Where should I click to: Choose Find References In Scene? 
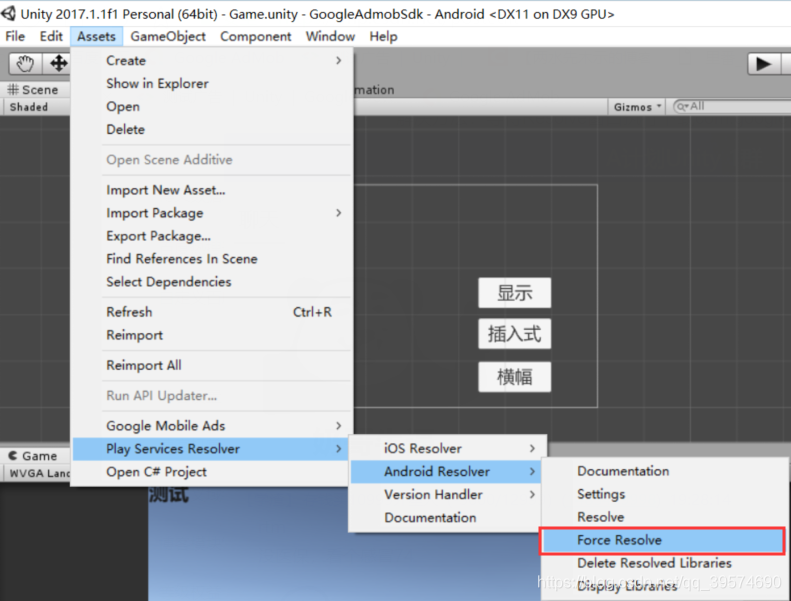[x=212, y=258]
